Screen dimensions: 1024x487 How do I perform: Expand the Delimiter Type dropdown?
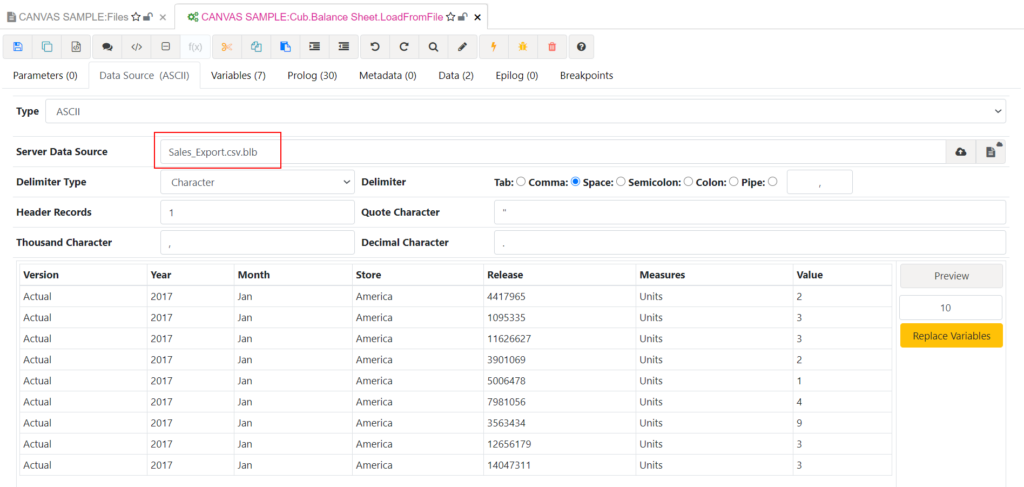point(257,182)
